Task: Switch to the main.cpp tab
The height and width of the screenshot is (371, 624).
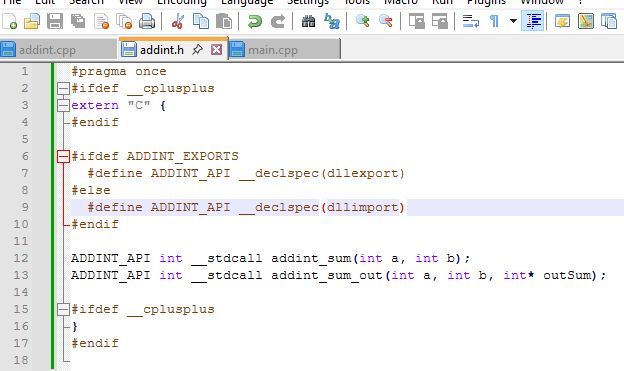Action: (285, 50)
